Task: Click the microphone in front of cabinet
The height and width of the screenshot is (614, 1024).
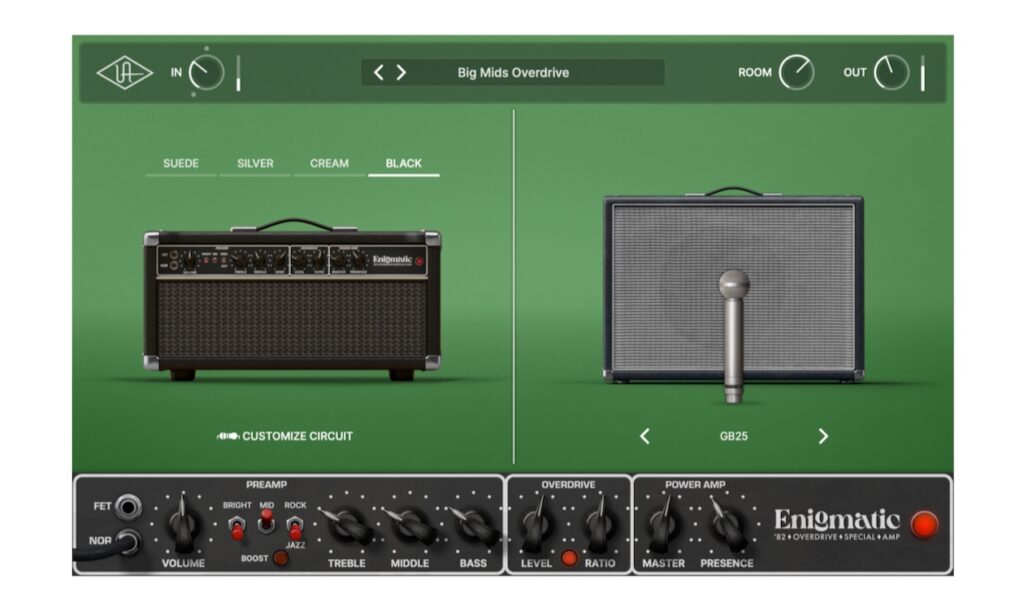Action: [x=734, y=336]
